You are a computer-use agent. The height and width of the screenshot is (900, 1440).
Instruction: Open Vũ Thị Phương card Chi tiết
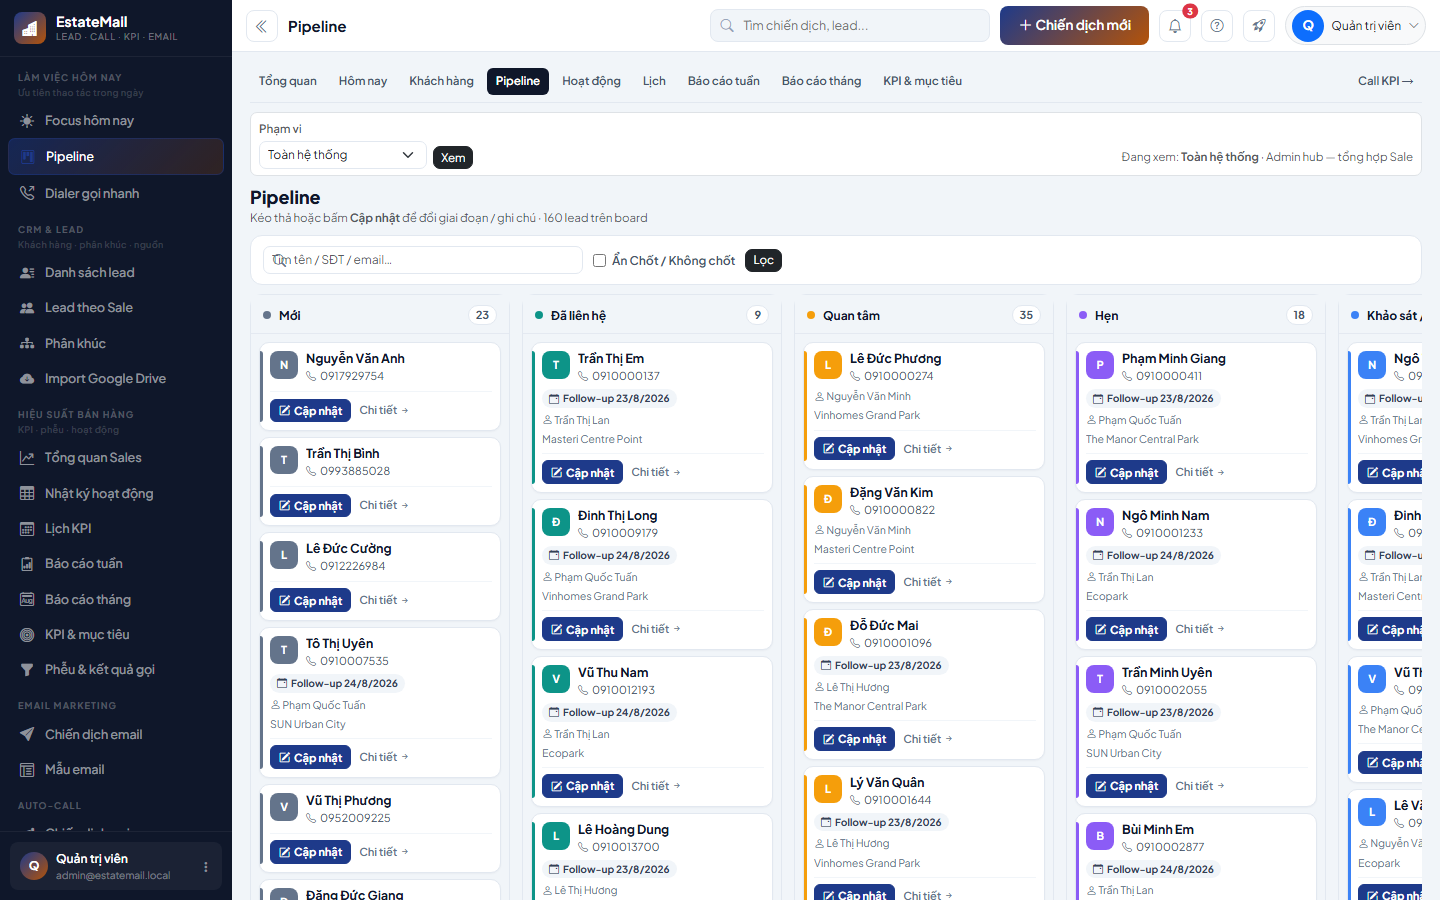(384, 853)
